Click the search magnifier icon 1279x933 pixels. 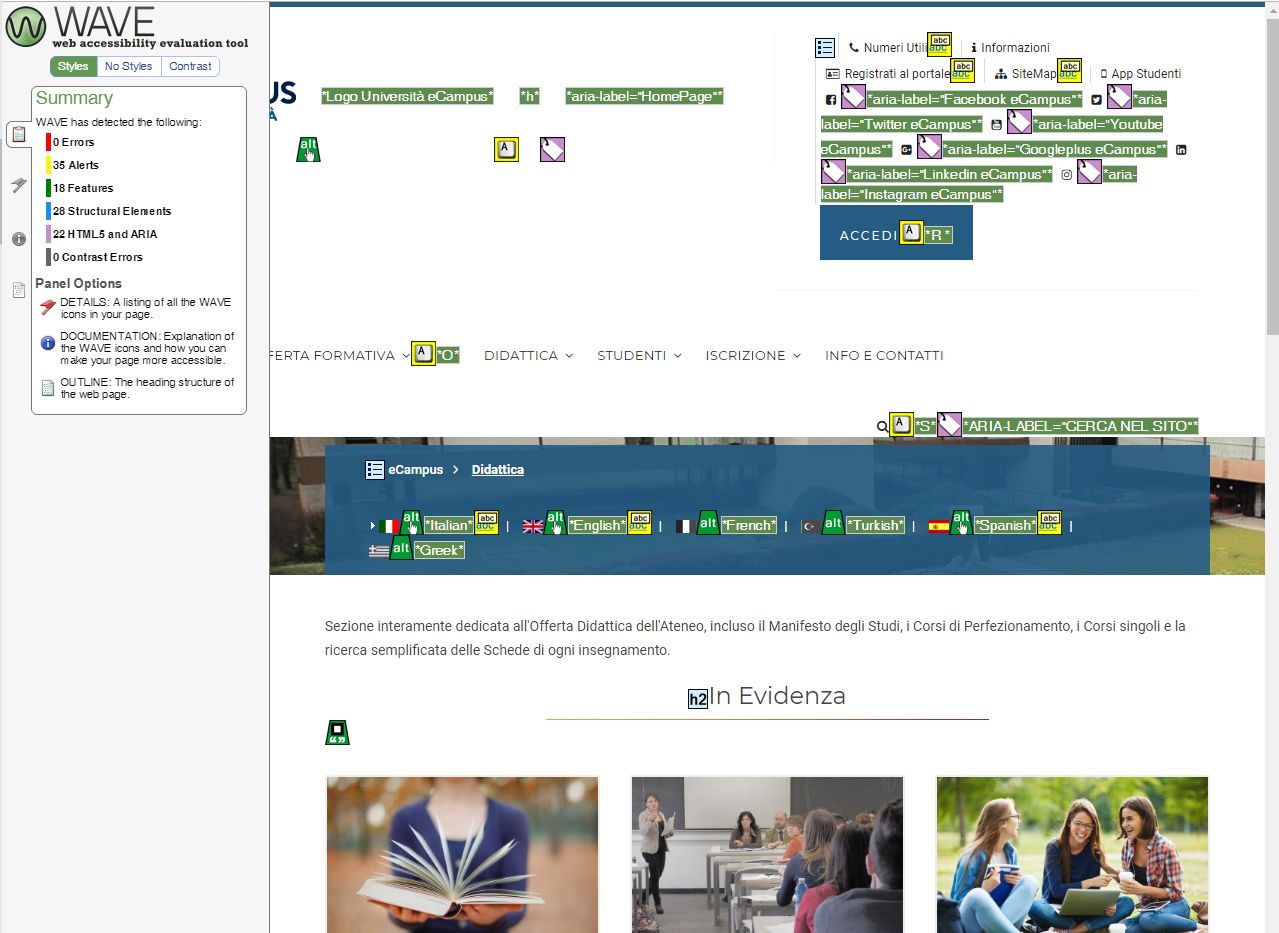(x=882, y=427)
